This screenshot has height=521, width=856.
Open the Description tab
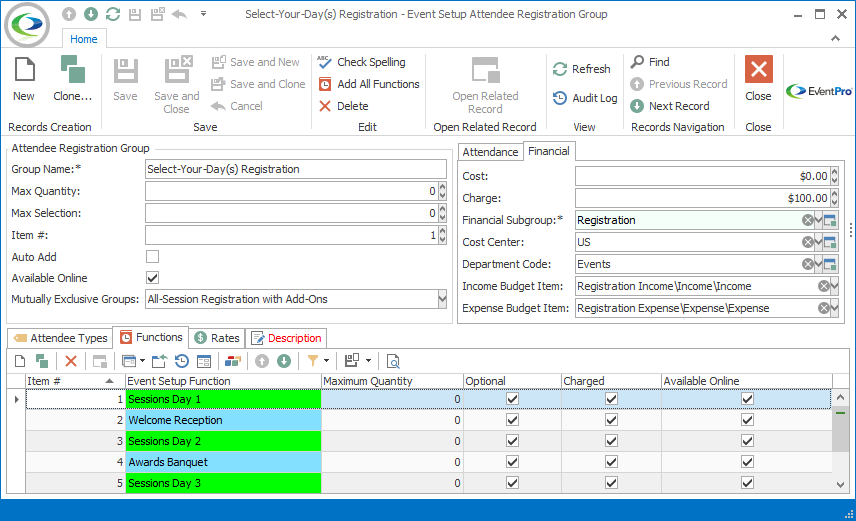click(286, 338)
